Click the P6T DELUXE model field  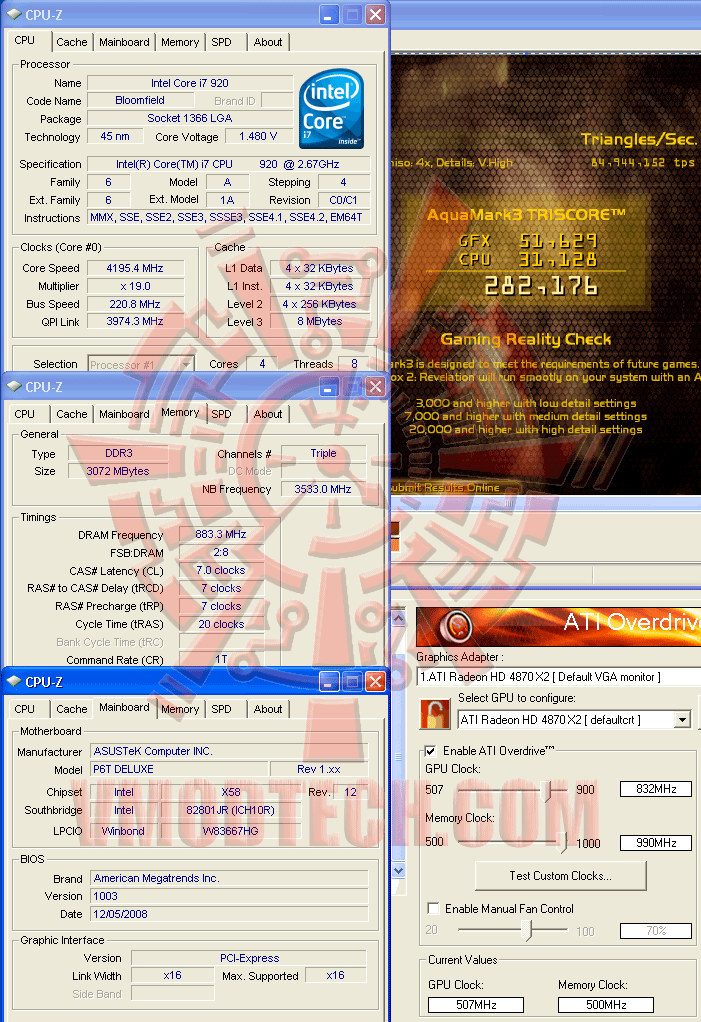pyautogui.click(x=179, y=769)
